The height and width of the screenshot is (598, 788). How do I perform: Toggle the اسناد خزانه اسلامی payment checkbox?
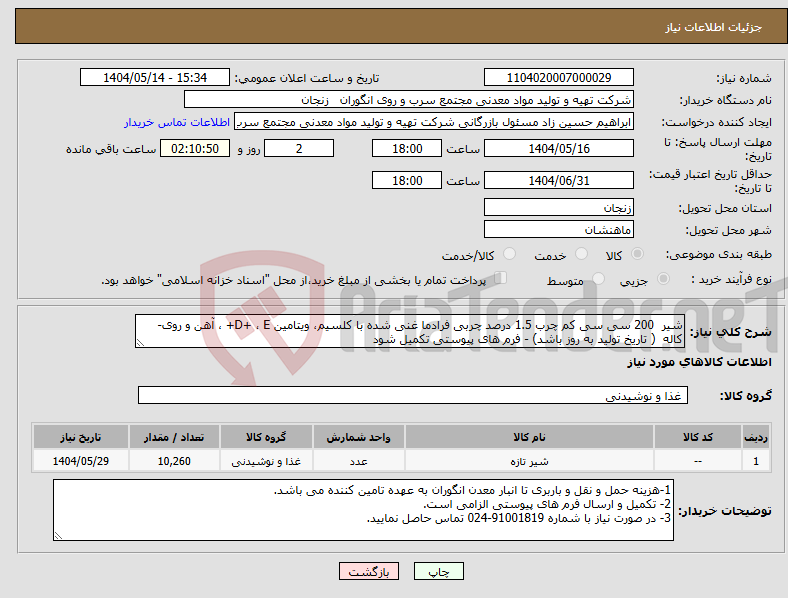tap(501, 277)
